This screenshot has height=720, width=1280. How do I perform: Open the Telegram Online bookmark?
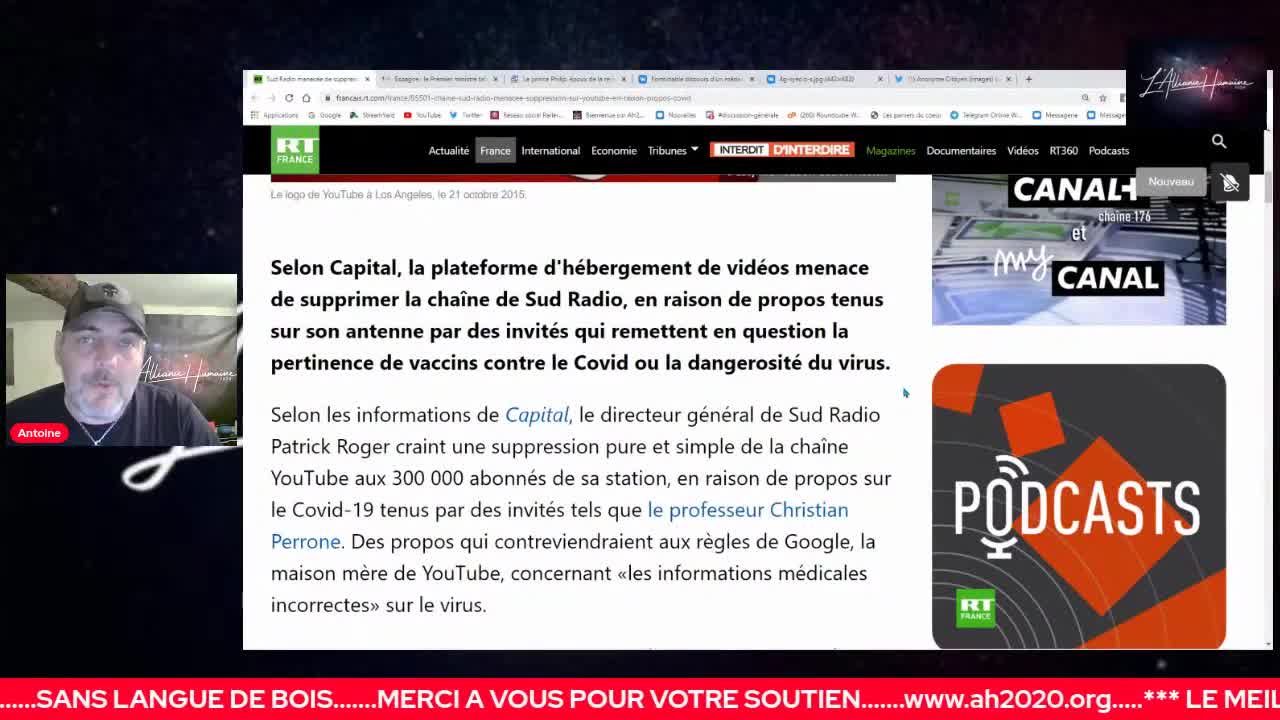(986, 115)
